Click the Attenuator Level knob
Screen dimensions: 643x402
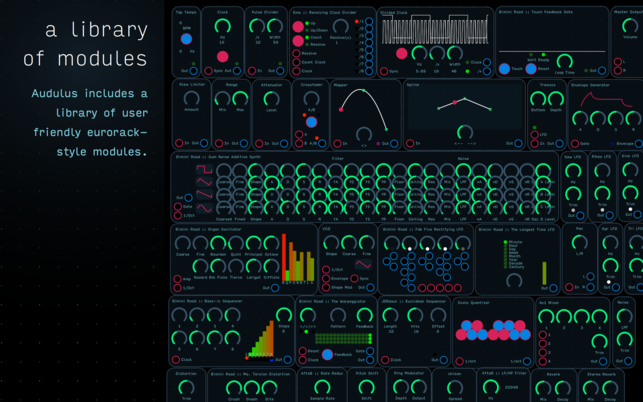(273, 98)
